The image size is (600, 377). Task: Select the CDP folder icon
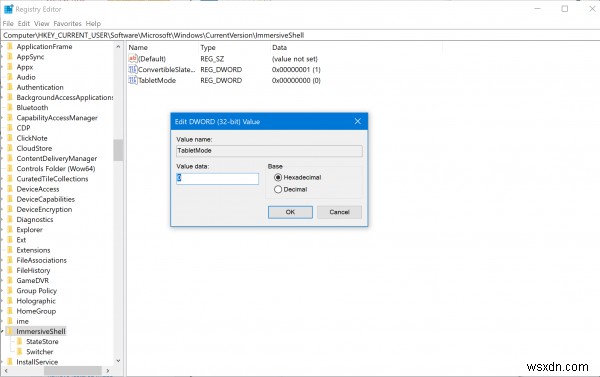tap(10, 128)
